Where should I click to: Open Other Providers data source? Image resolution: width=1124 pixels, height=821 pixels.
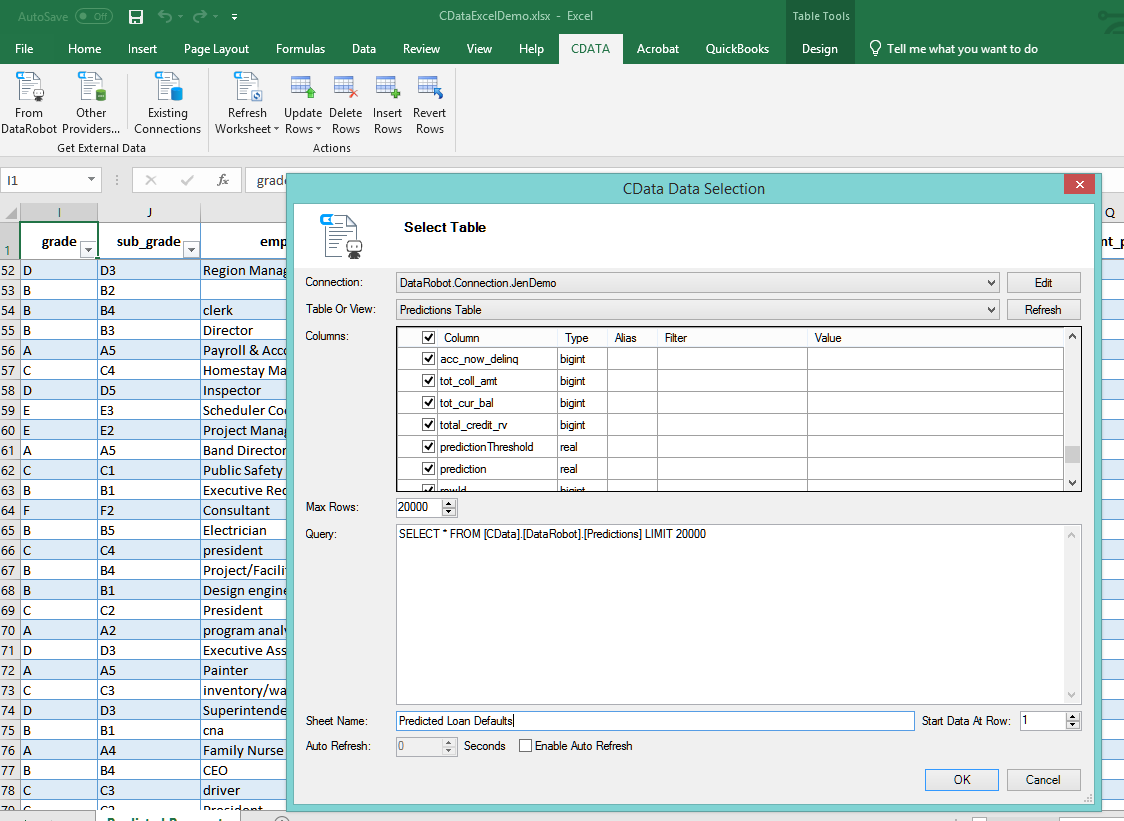click(91, 103)
